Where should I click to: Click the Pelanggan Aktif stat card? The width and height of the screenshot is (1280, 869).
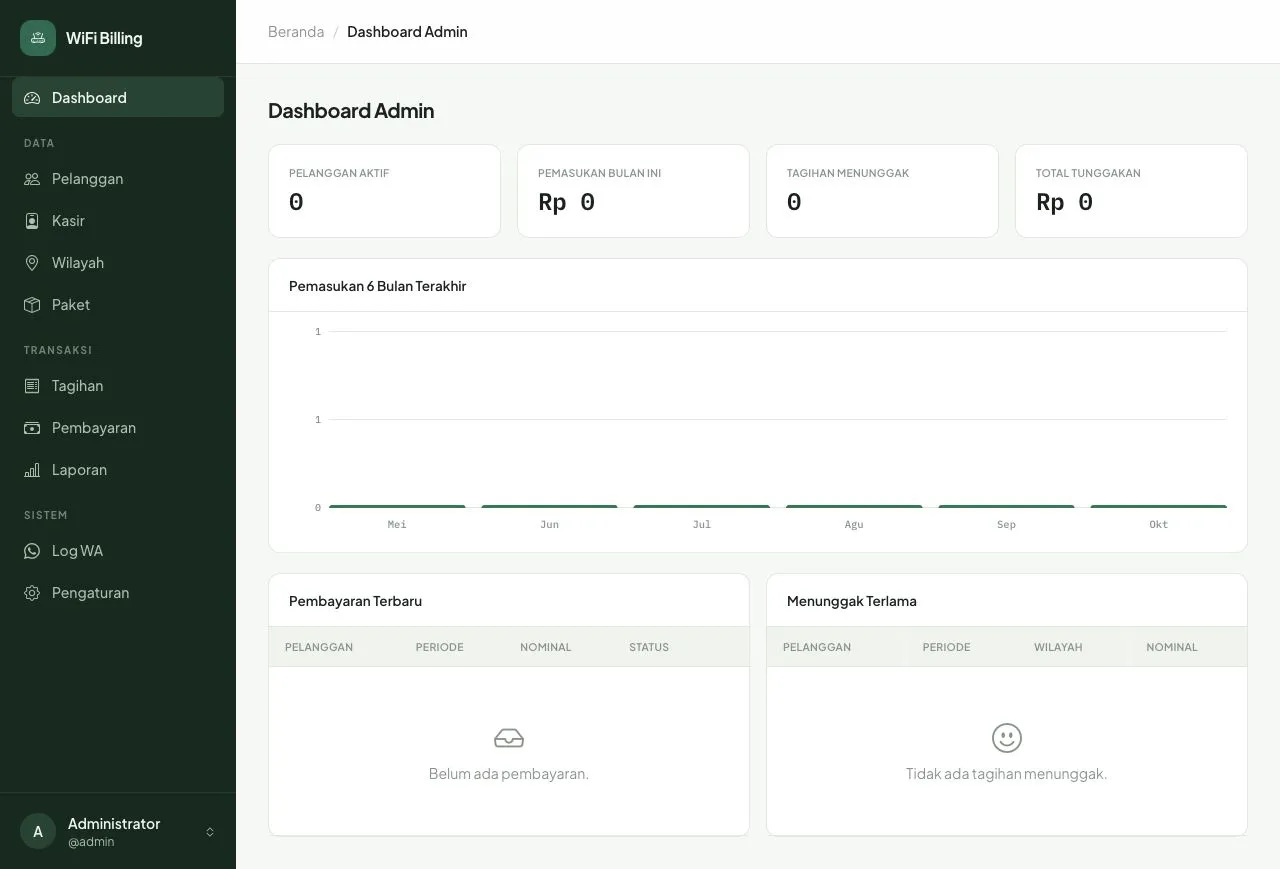(x=384, y=191)
